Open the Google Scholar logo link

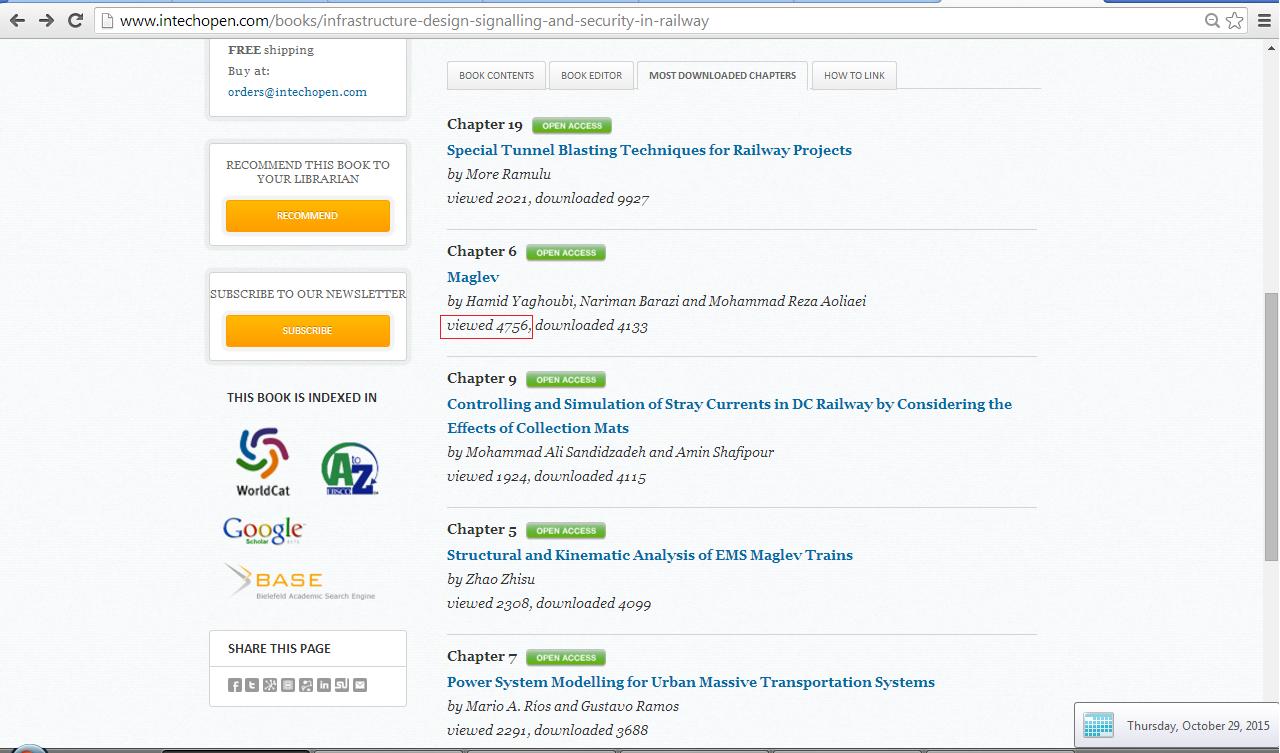[x=263, y=530]
